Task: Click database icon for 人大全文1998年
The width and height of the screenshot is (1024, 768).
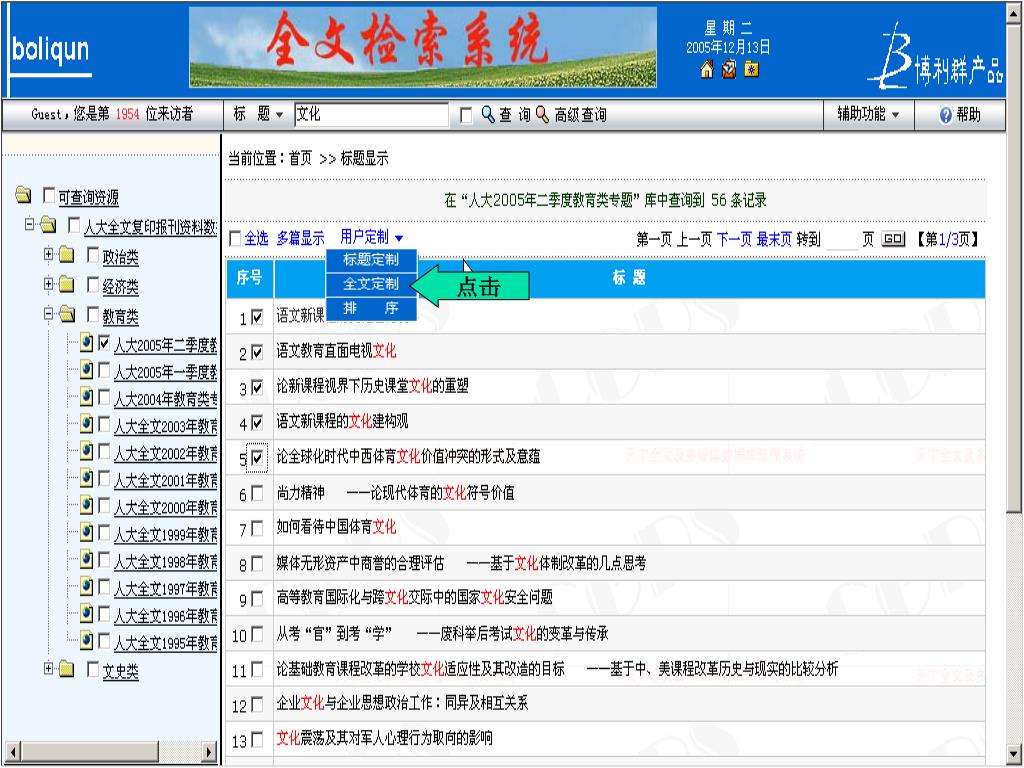Action: pos(87,559)
